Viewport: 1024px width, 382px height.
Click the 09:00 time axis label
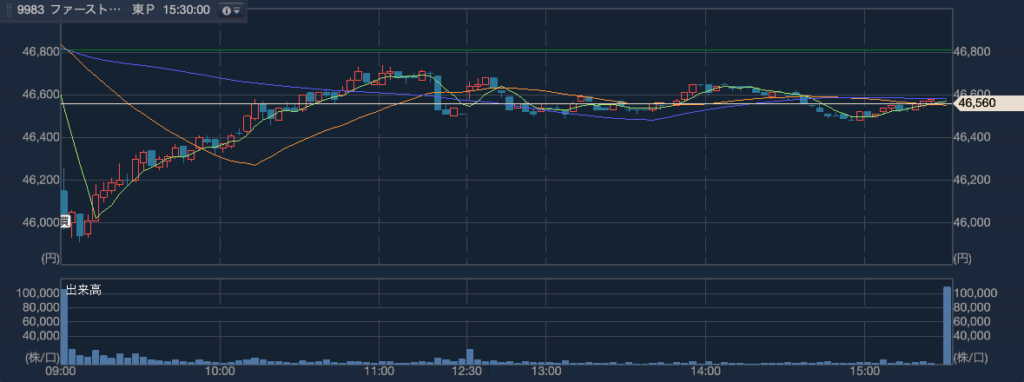point(61,372)
